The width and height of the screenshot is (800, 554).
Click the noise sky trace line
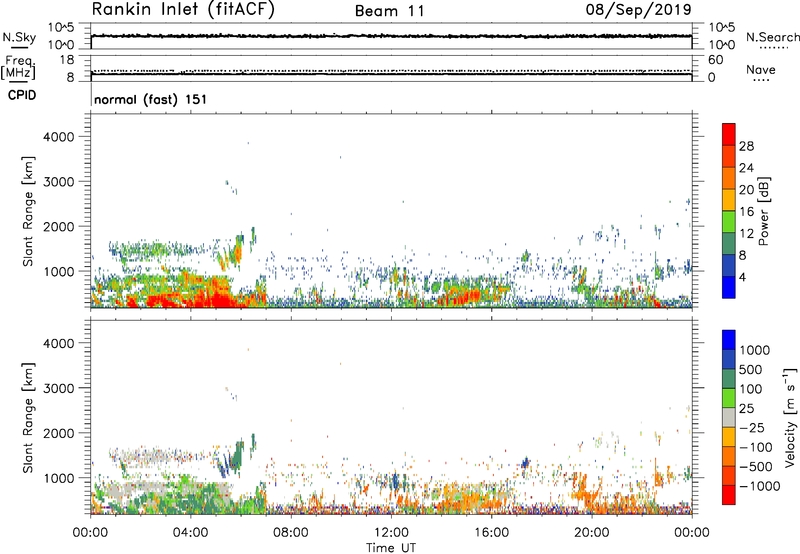391,36
